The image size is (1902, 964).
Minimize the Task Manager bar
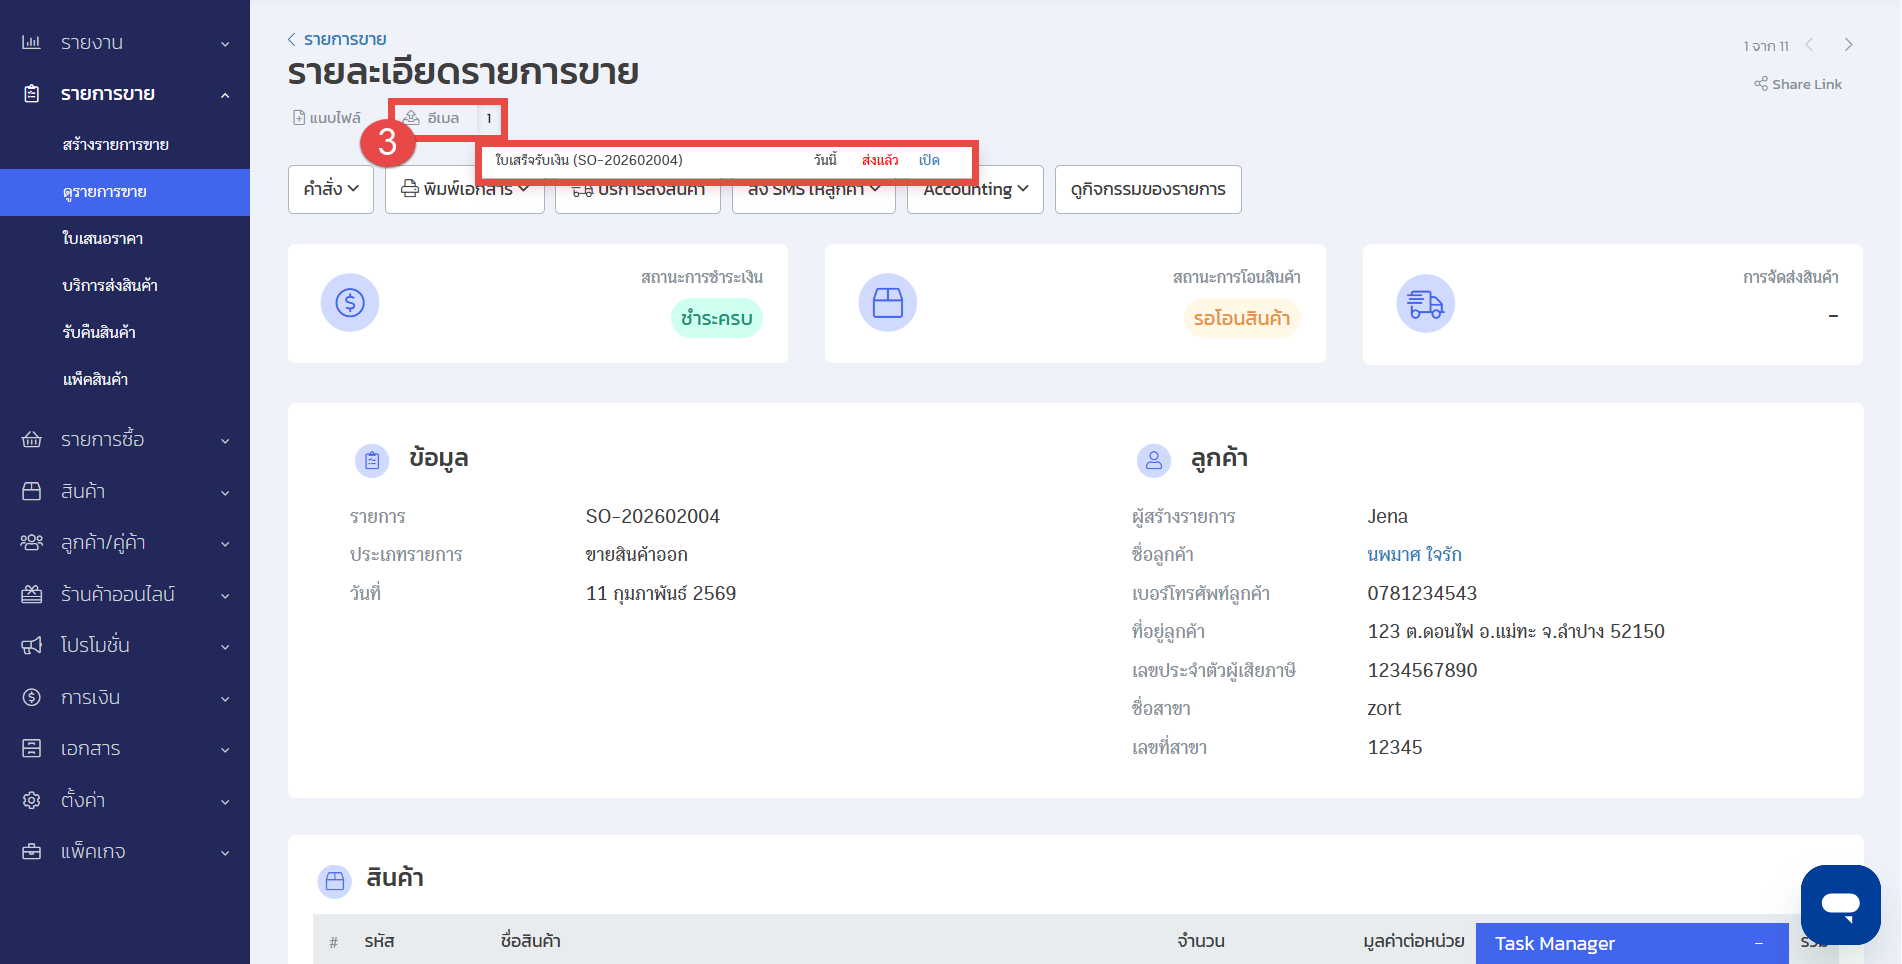tap(1758, 943)
